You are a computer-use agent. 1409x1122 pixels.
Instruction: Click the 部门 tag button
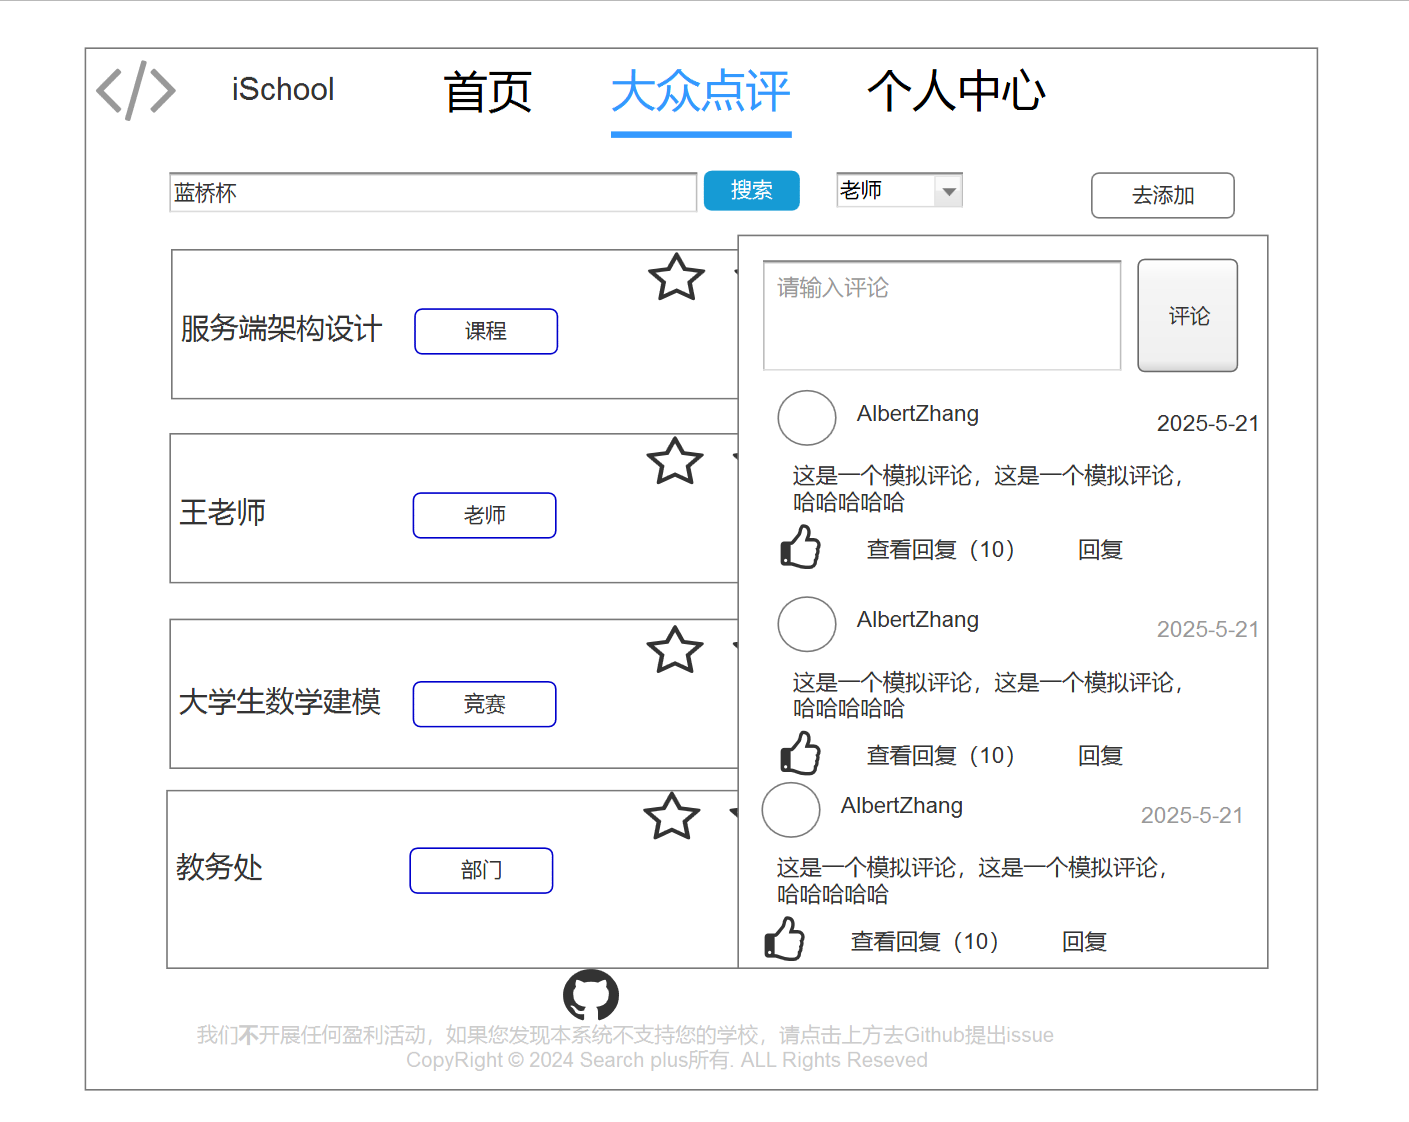pos(481,870)
